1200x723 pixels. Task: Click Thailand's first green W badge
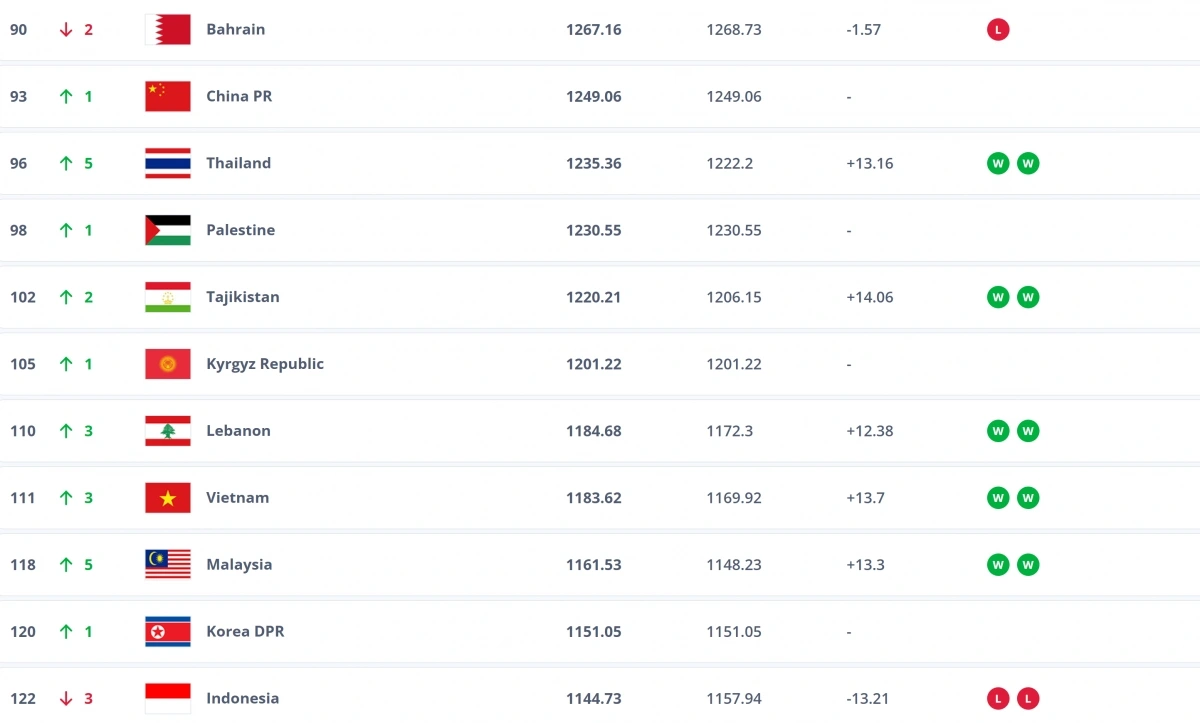[x=998, y=164]
